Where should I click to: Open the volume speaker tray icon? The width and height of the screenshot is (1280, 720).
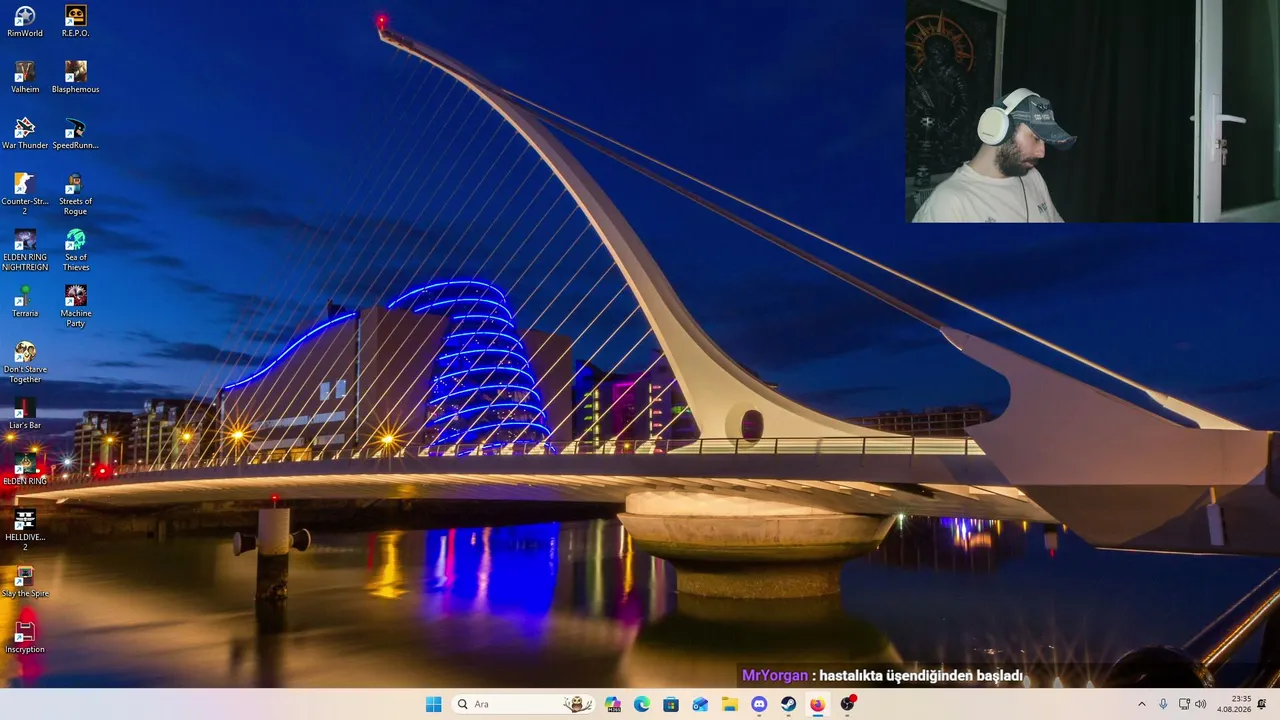coord(1200,704)
